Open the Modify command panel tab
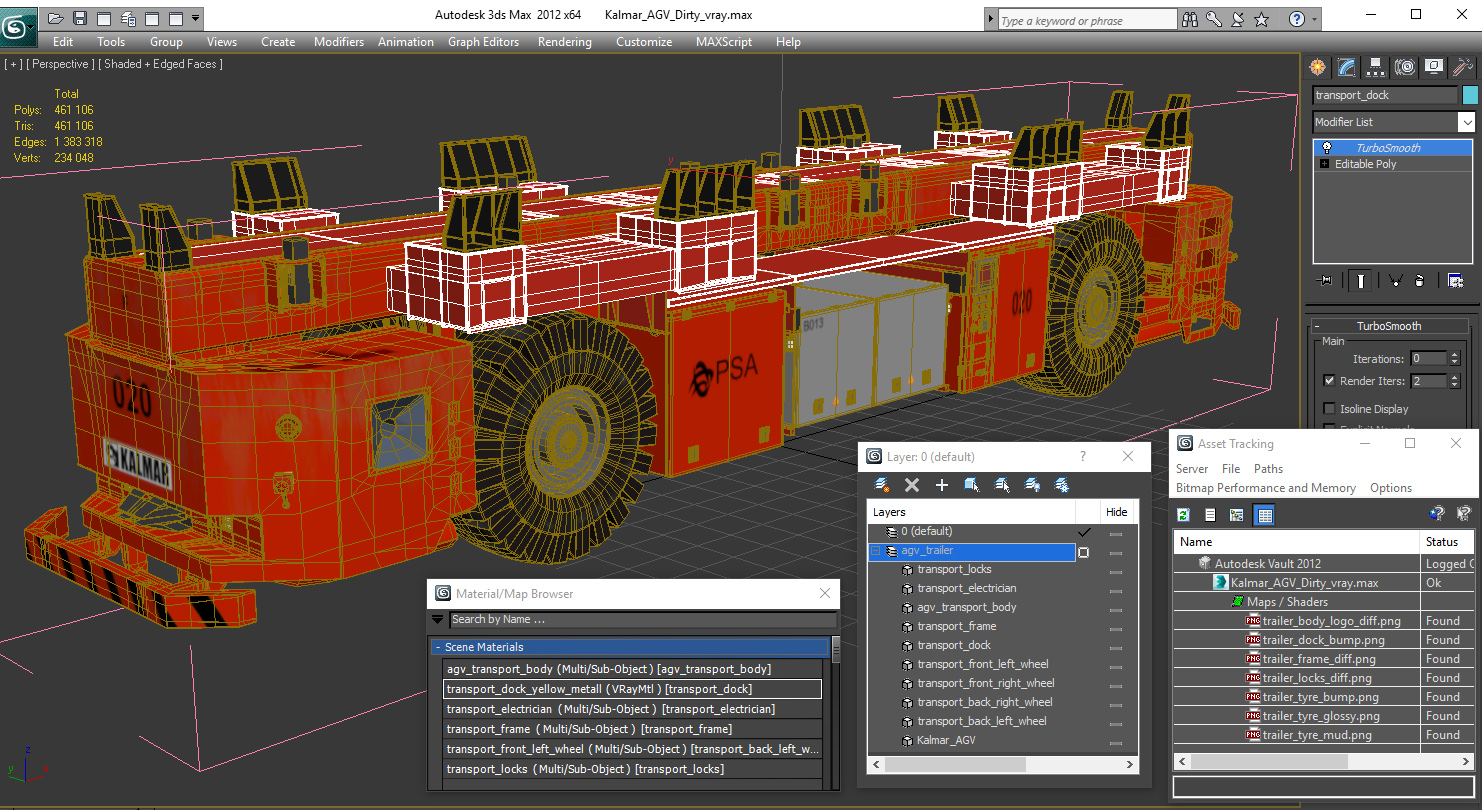 (x=1347, y=67)
